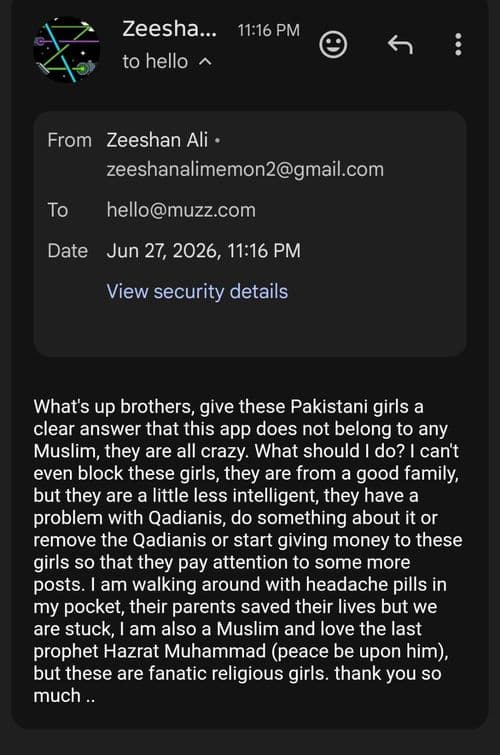Tap the From field label

pos(69,140)
